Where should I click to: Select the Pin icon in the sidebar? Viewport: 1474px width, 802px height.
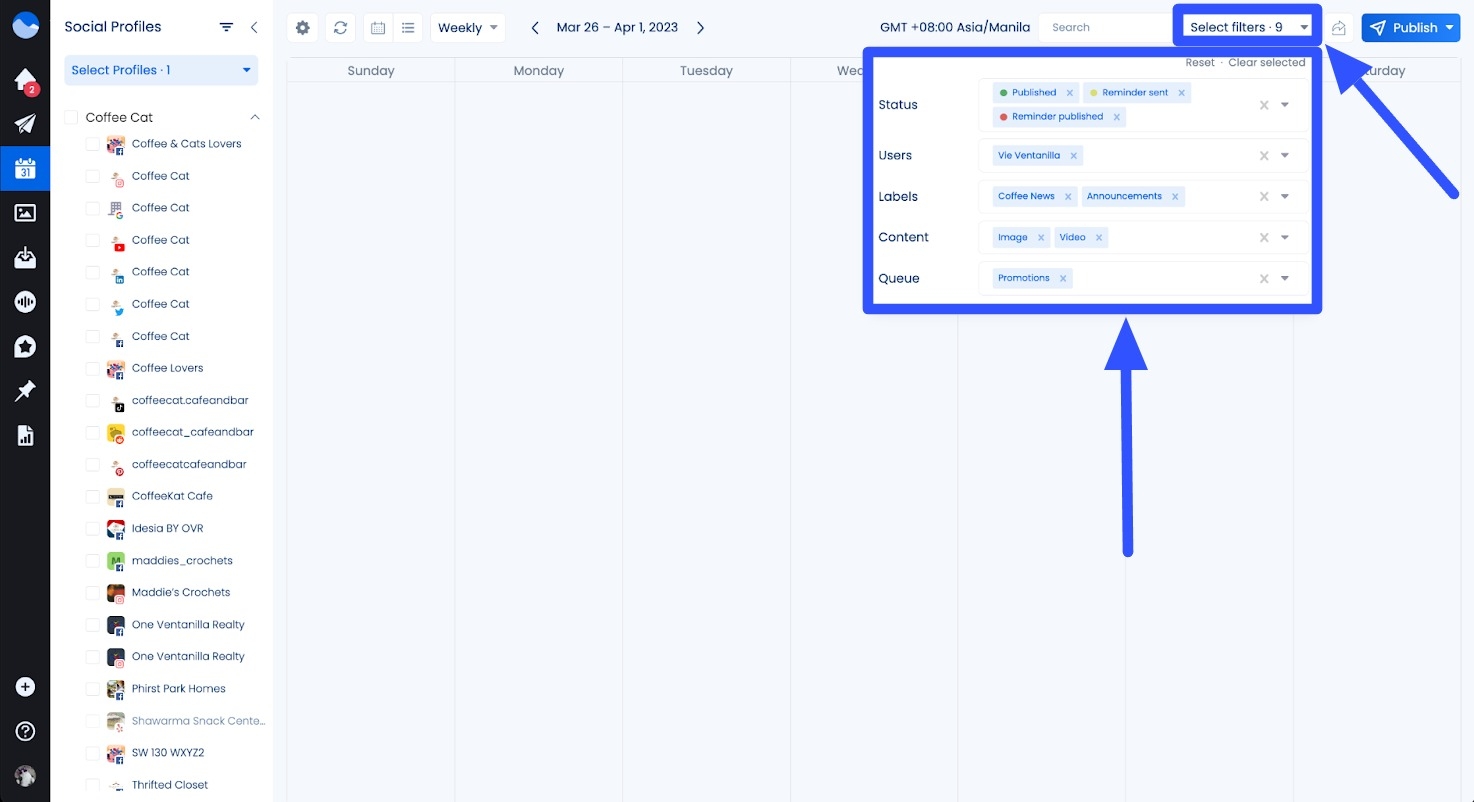click(x=25, y=390)
